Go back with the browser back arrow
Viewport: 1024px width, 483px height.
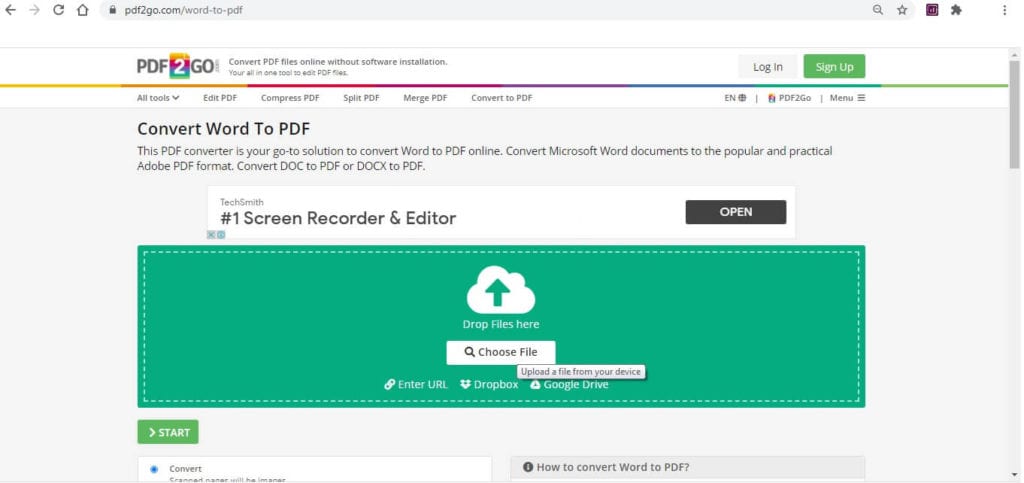tap(10, 10)
